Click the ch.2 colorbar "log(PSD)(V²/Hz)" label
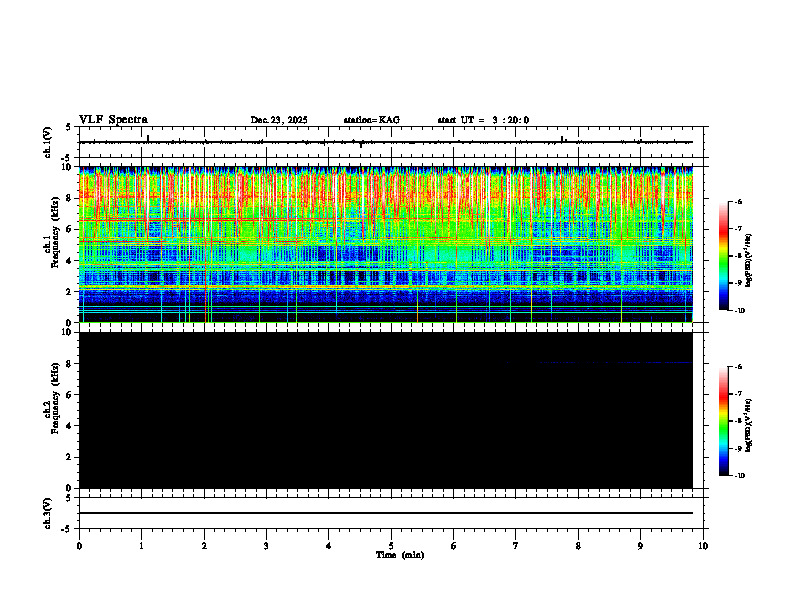Image resolution: width=792 pixels, height=612 pixels. click(749, 425)
